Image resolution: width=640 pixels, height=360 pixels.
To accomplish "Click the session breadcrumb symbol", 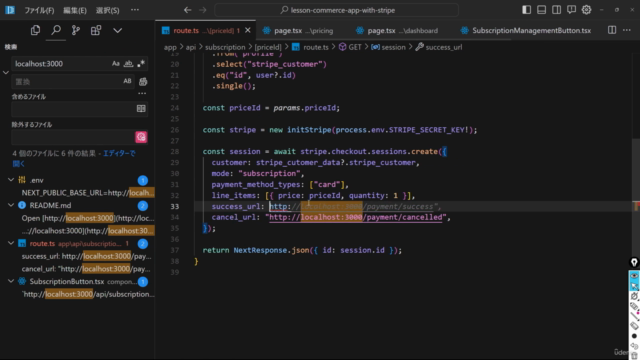I will point(389,47).
